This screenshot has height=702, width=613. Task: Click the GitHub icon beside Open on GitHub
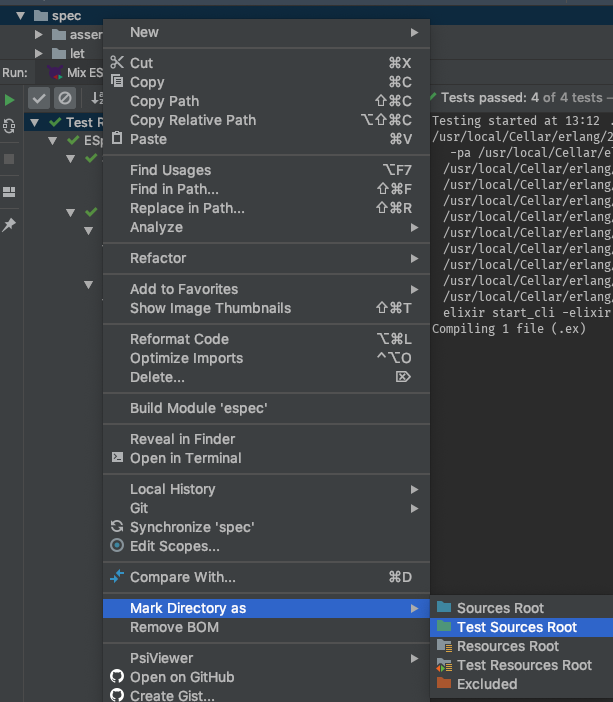(x=117, y=676)
